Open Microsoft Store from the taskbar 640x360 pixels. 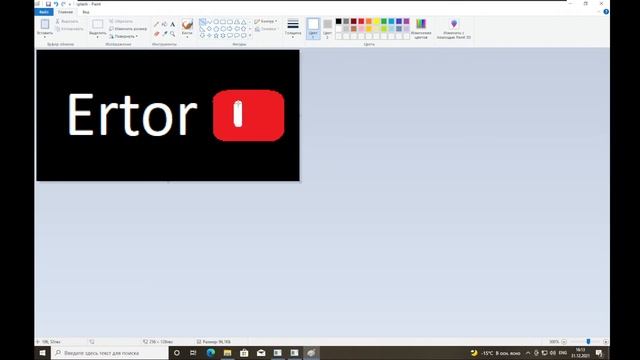pos(244,353)
